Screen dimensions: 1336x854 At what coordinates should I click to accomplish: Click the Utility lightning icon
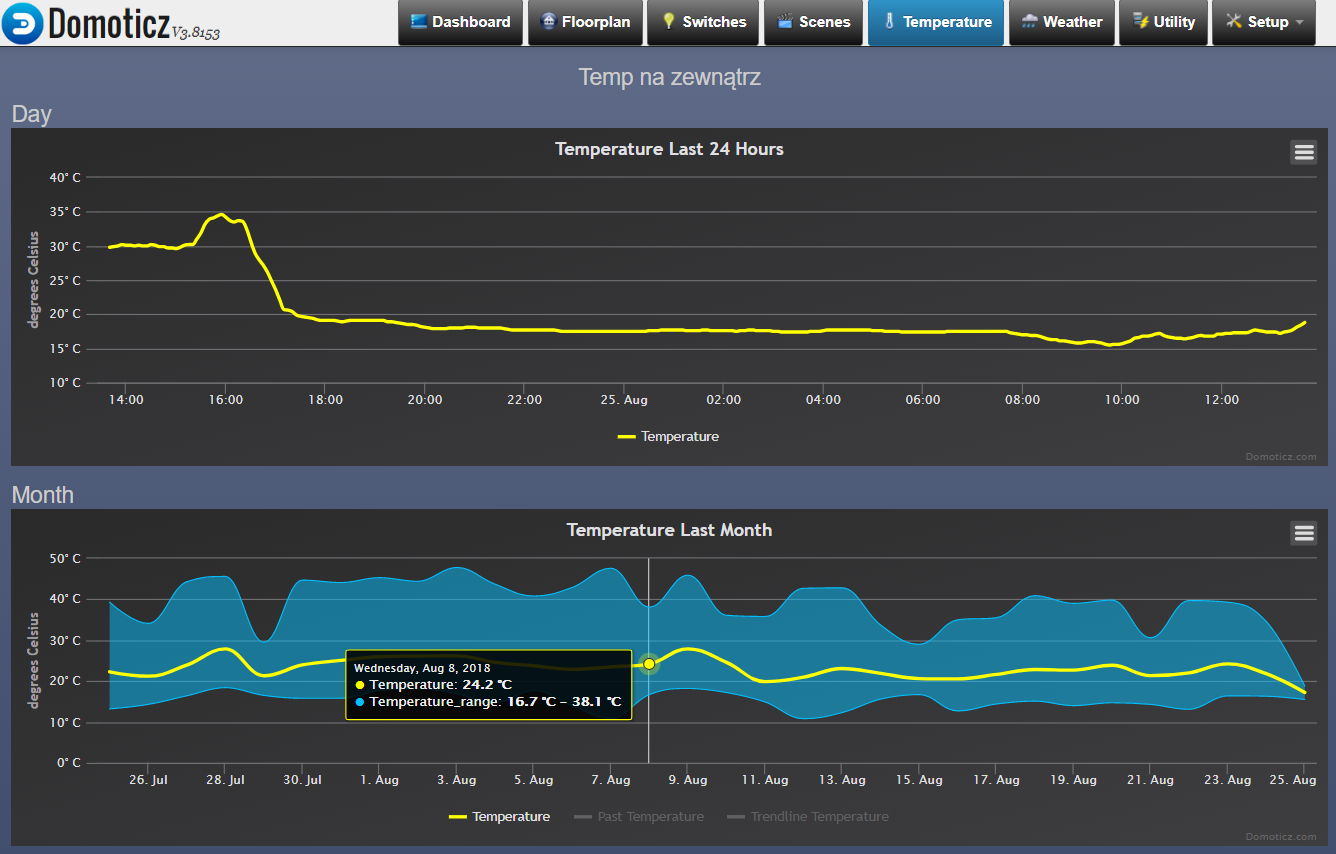(1140, 21)
